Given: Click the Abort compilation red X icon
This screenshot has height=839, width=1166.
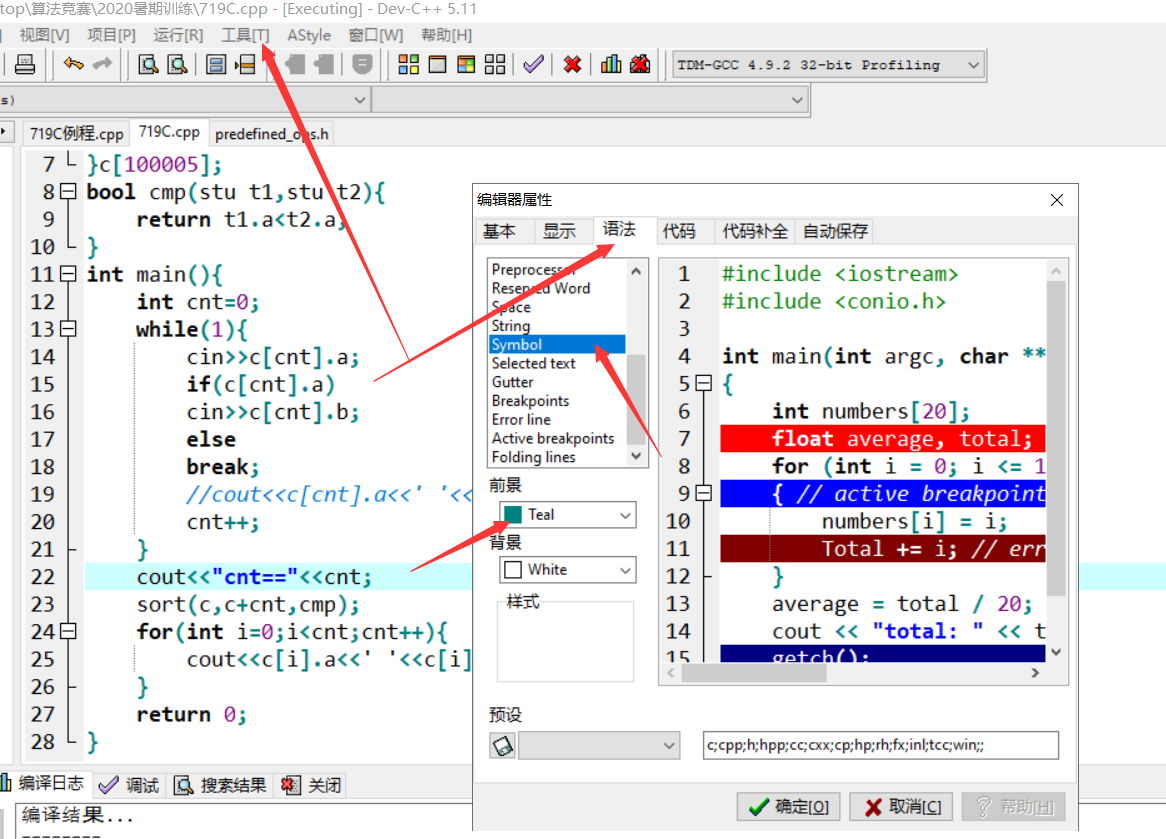Looking at the screenshot, I should [571, 64].
